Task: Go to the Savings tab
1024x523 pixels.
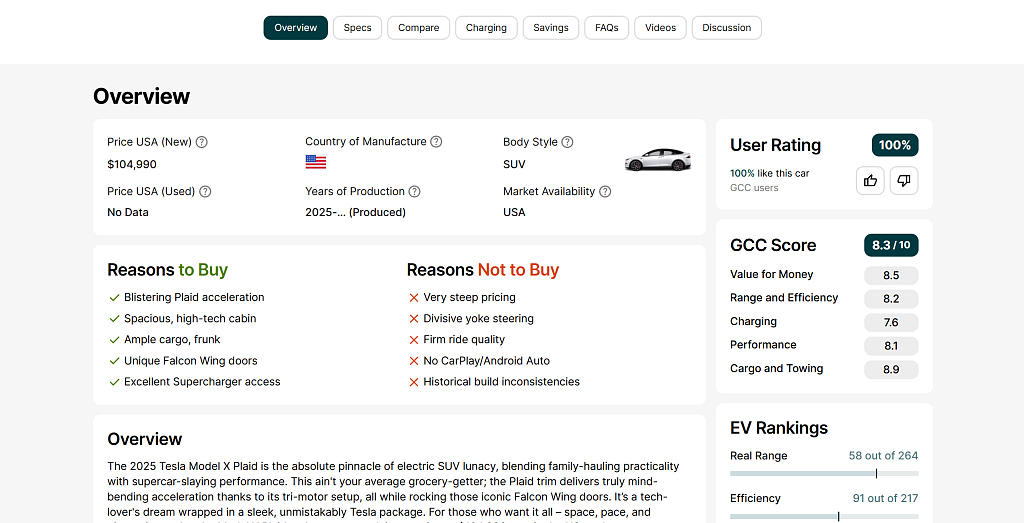Action: [x=551, y=27]
